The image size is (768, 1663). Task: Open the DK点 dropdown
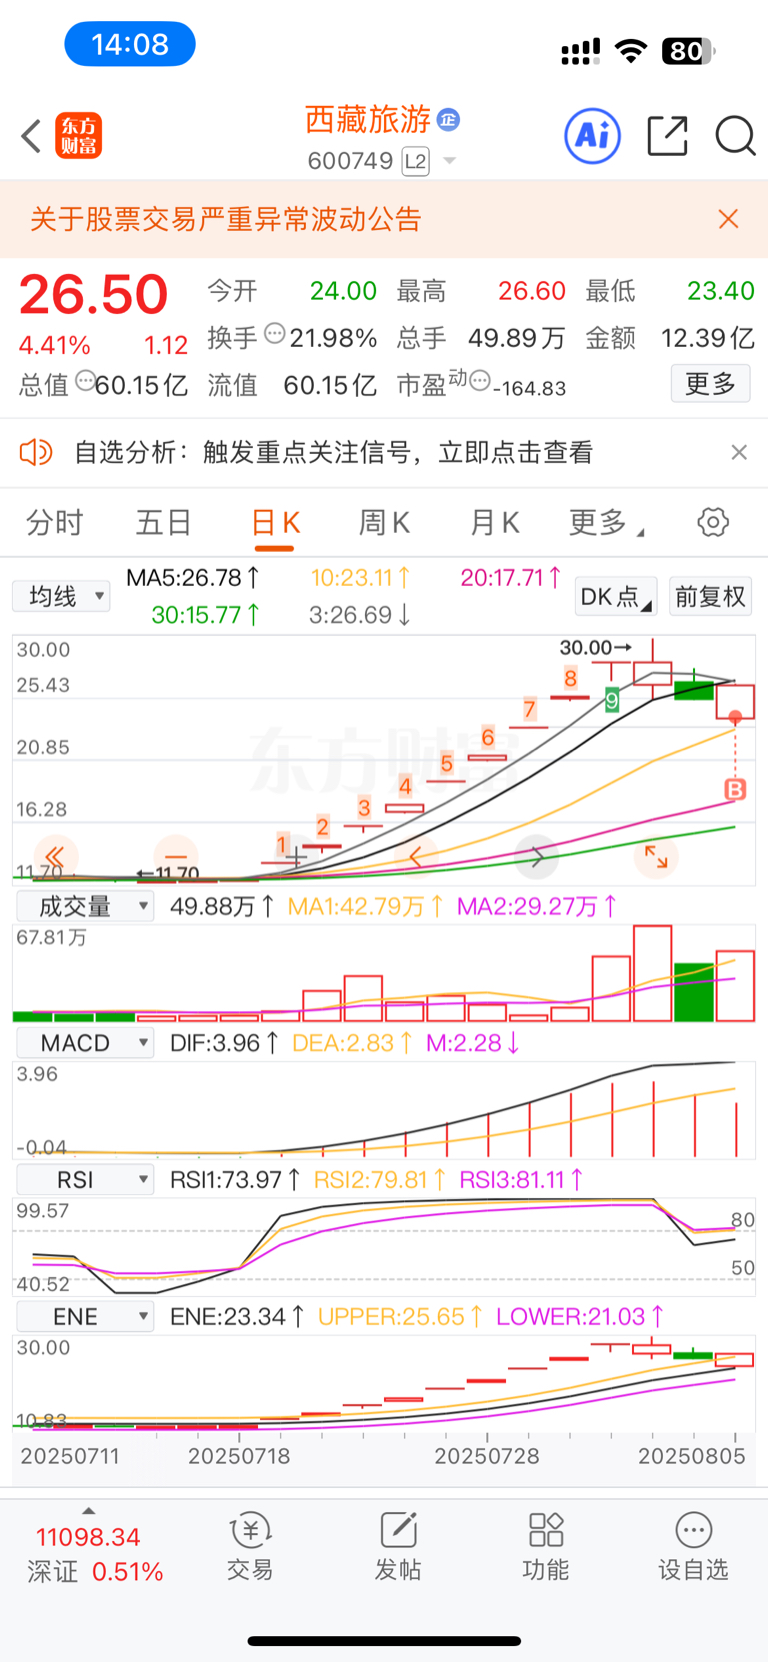(617, 597)
